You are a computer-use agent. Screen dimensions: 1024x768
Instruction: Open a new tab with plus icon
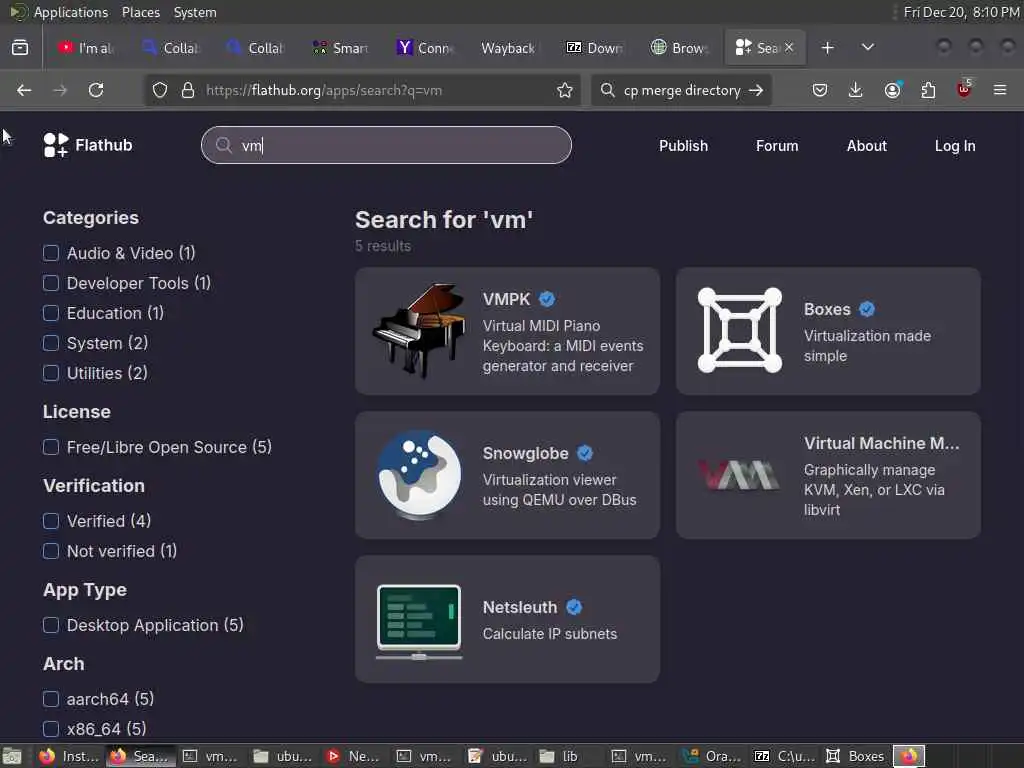pyautogui.click(x=827, y=48)
